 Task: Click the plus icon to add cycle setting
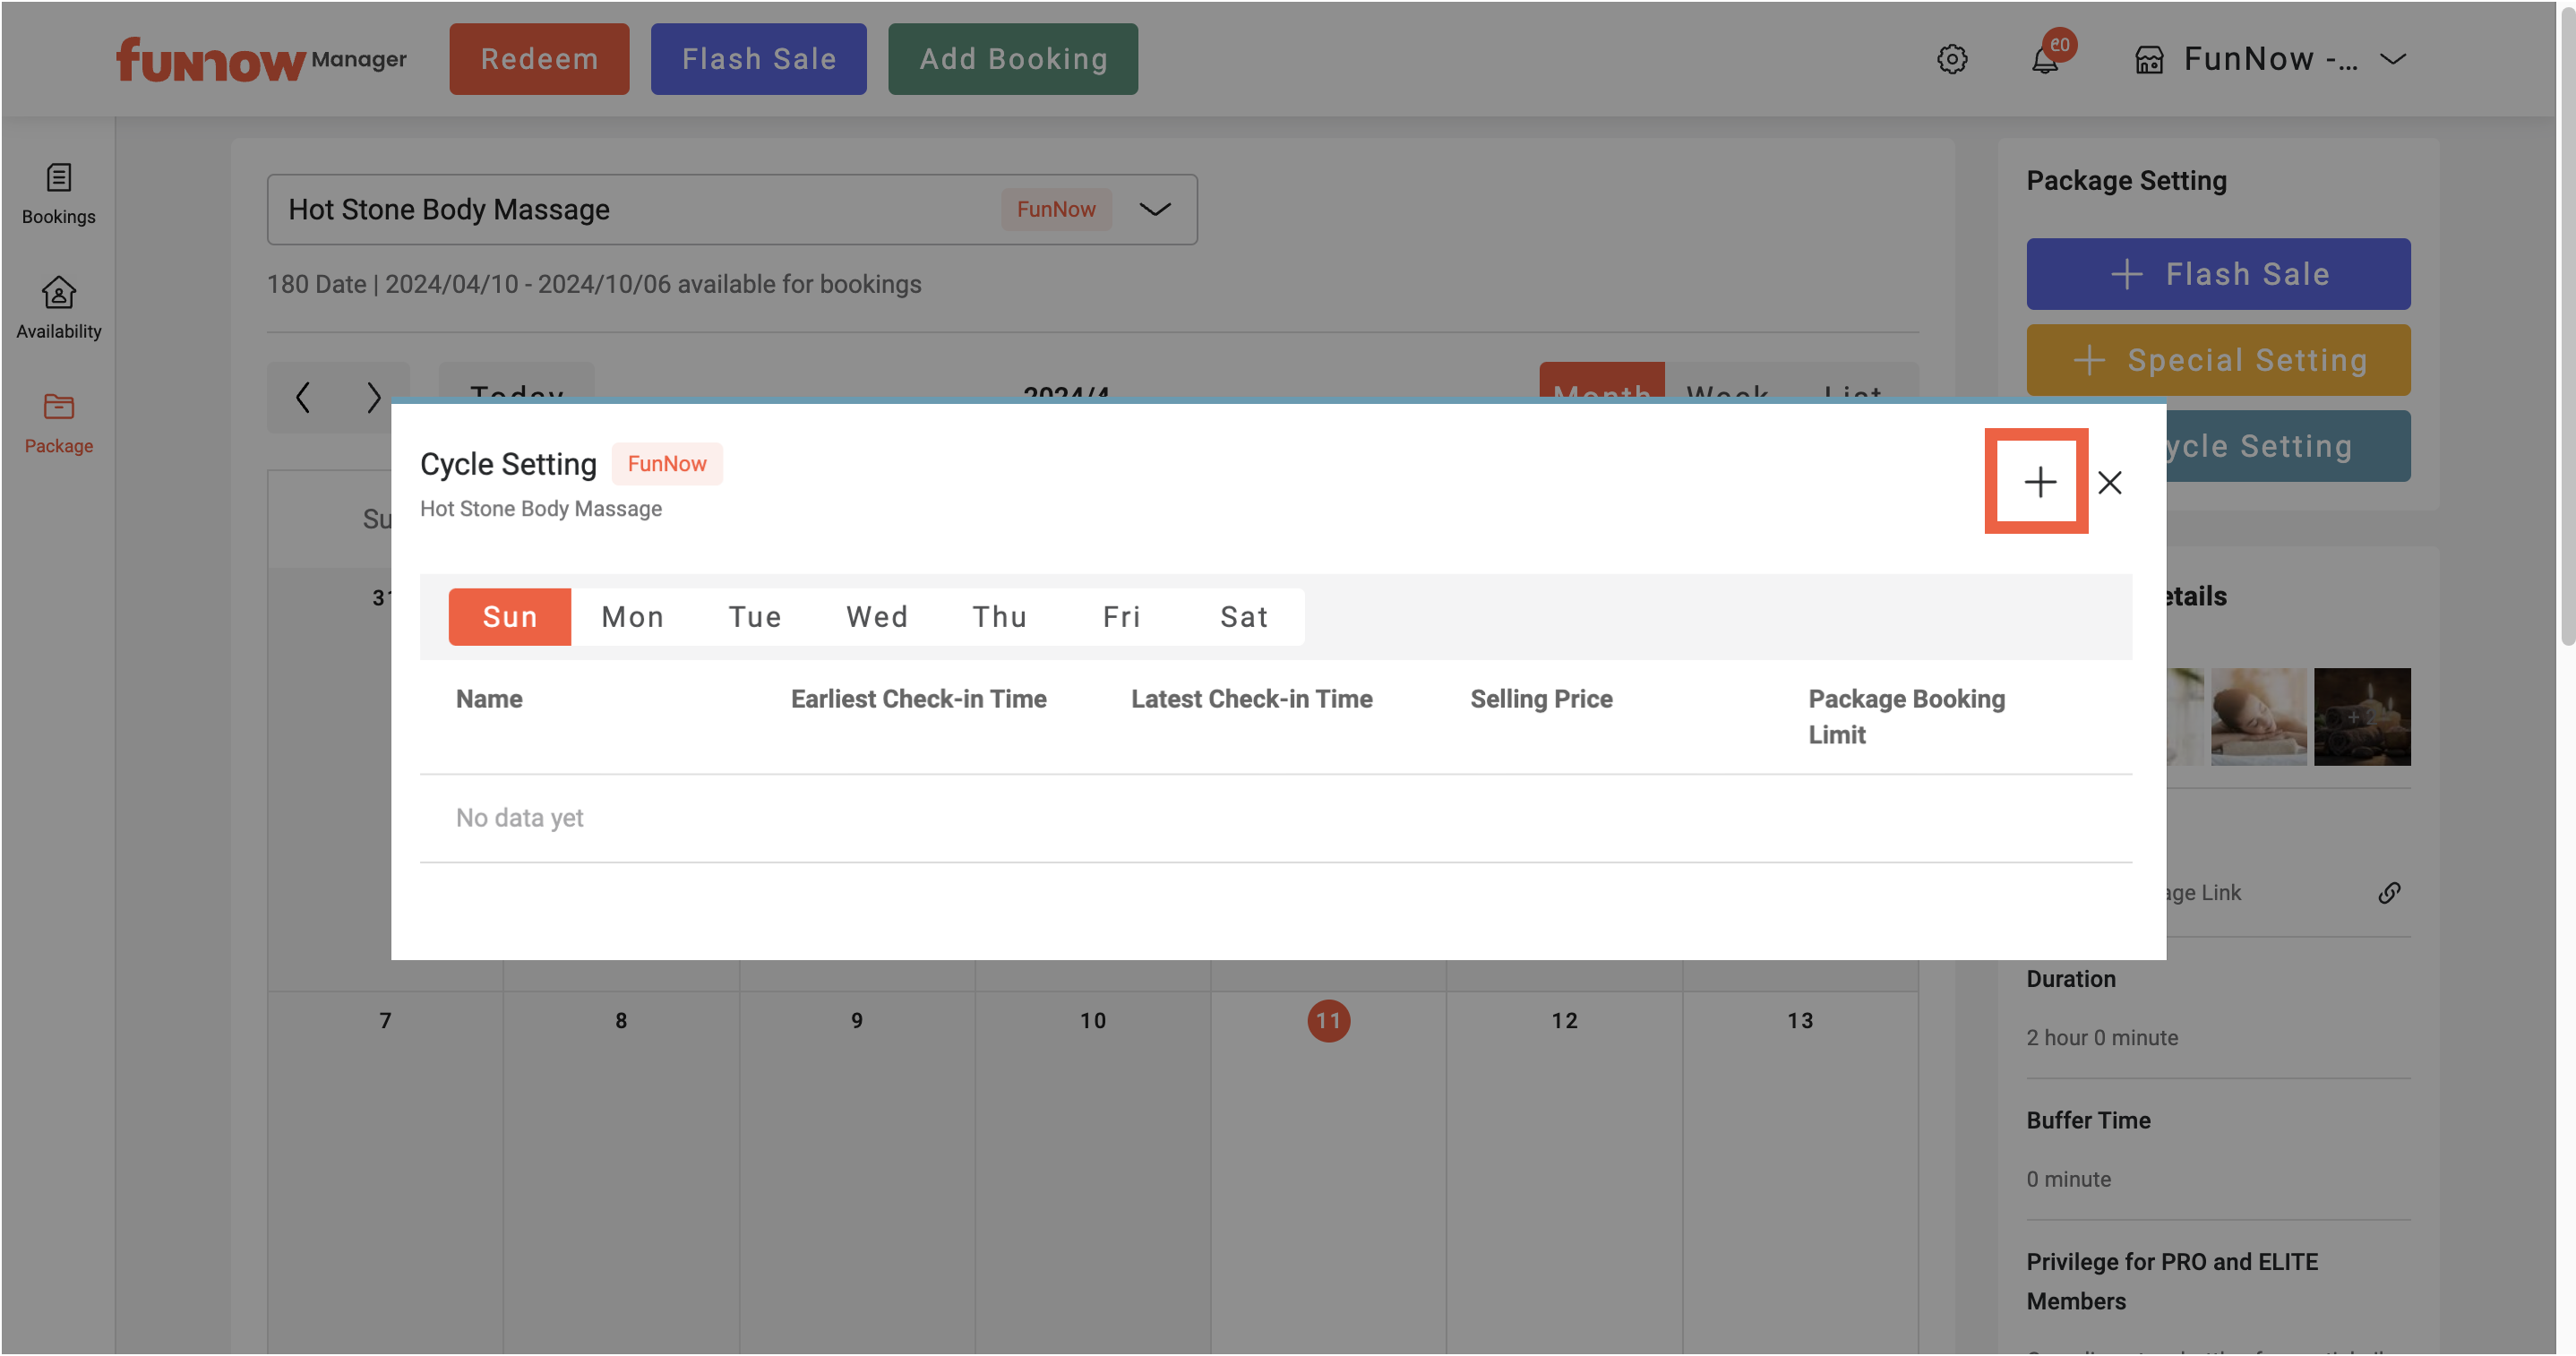pos(2039,482)
